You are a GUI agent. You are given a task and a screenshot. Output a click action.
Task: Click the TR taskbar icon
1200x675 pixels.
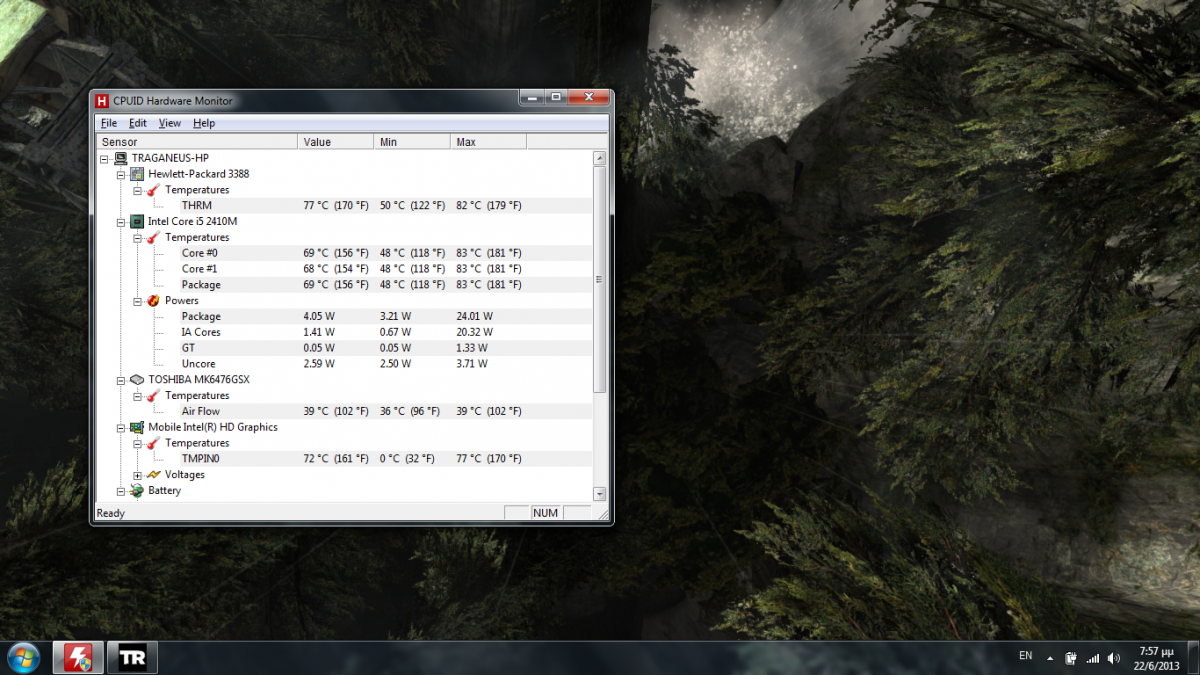pyautogui.click(x=131, y=658)
